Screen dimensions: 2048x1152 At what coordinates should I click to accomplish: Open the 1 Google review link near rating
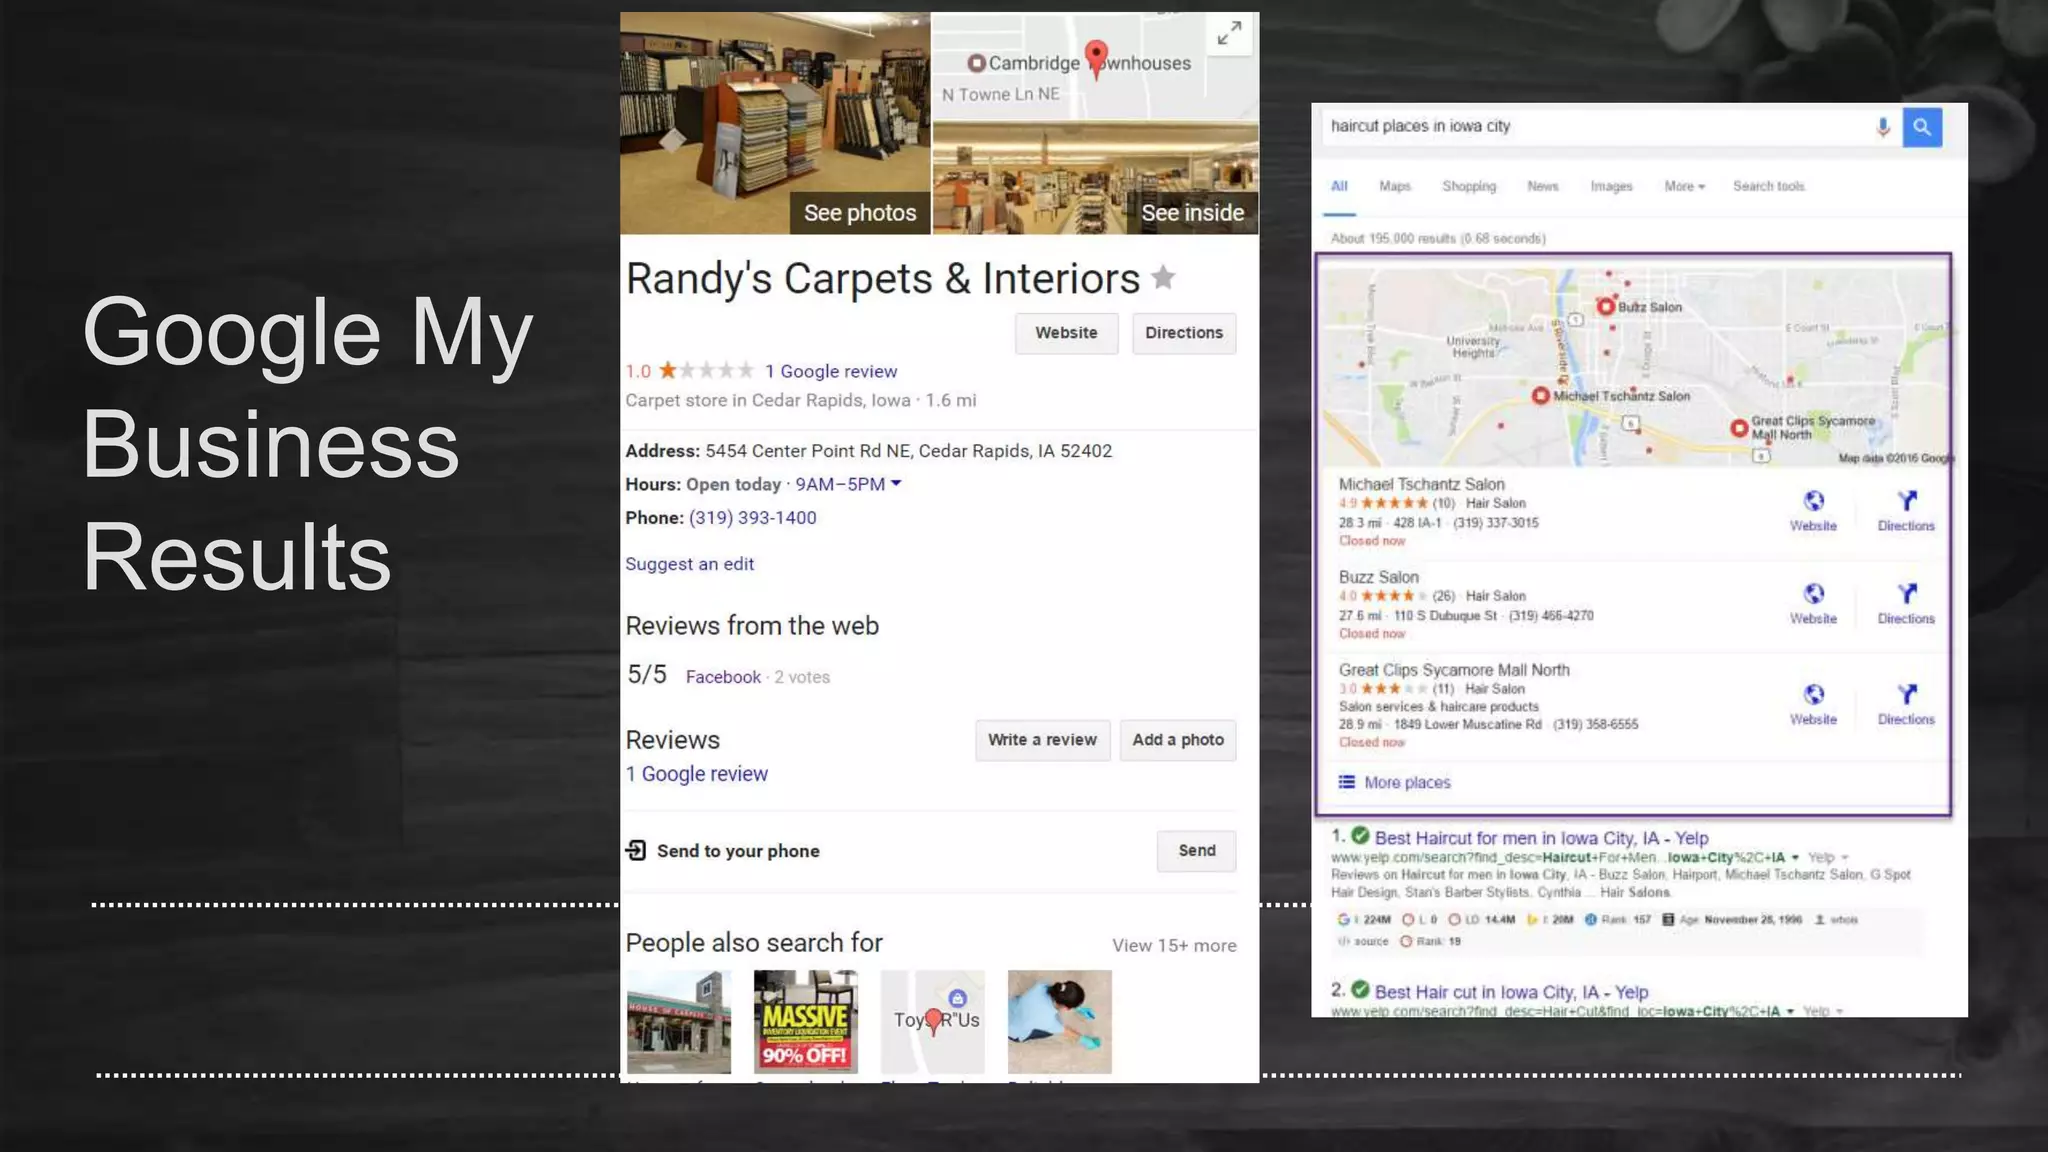(x=831, y=371)
